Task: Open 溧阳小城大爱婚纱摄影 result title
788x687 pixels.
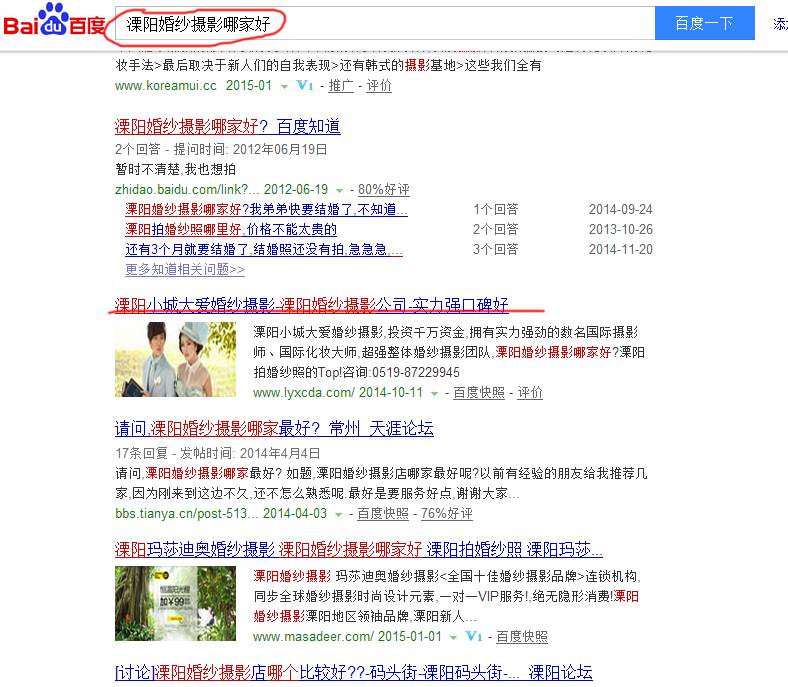Action: click(312, 305)
